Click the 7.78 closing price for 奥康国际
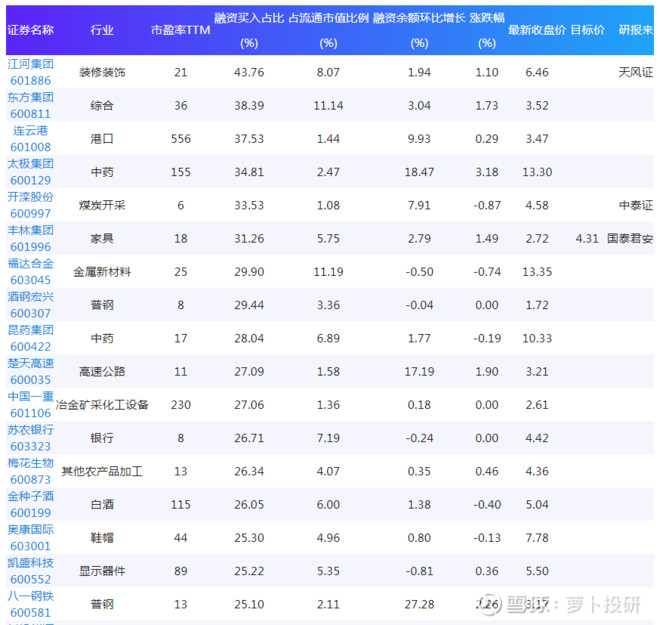Viewport: 660px width, 625px height. (537, 538)
